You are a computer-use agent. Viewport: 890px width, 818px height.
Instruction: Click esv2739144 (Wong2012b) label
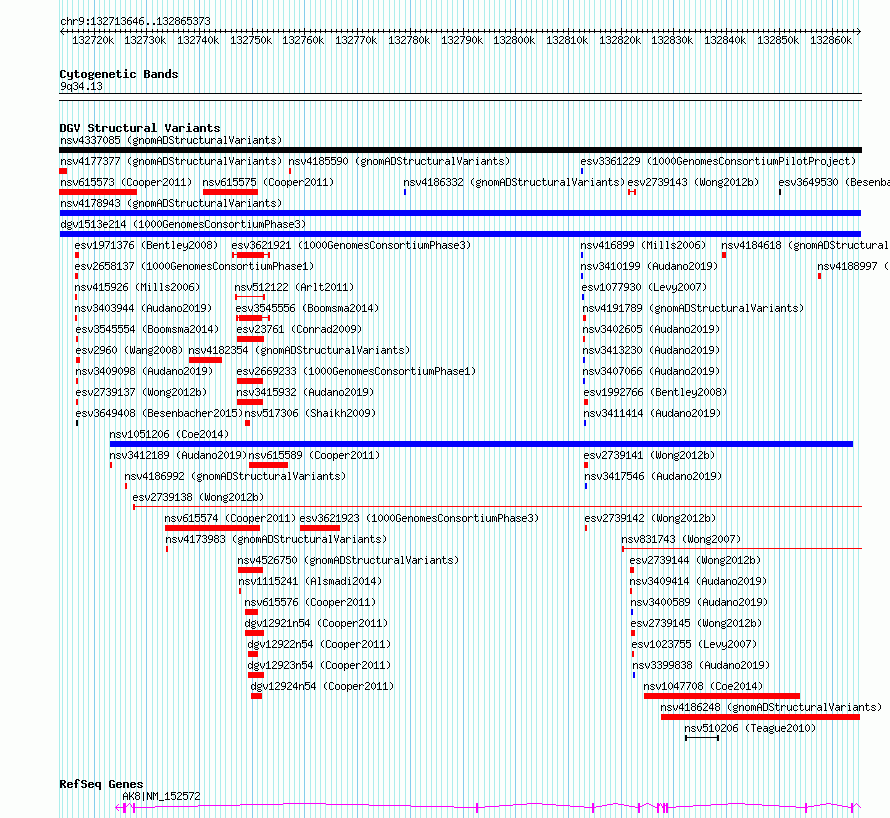695,560
